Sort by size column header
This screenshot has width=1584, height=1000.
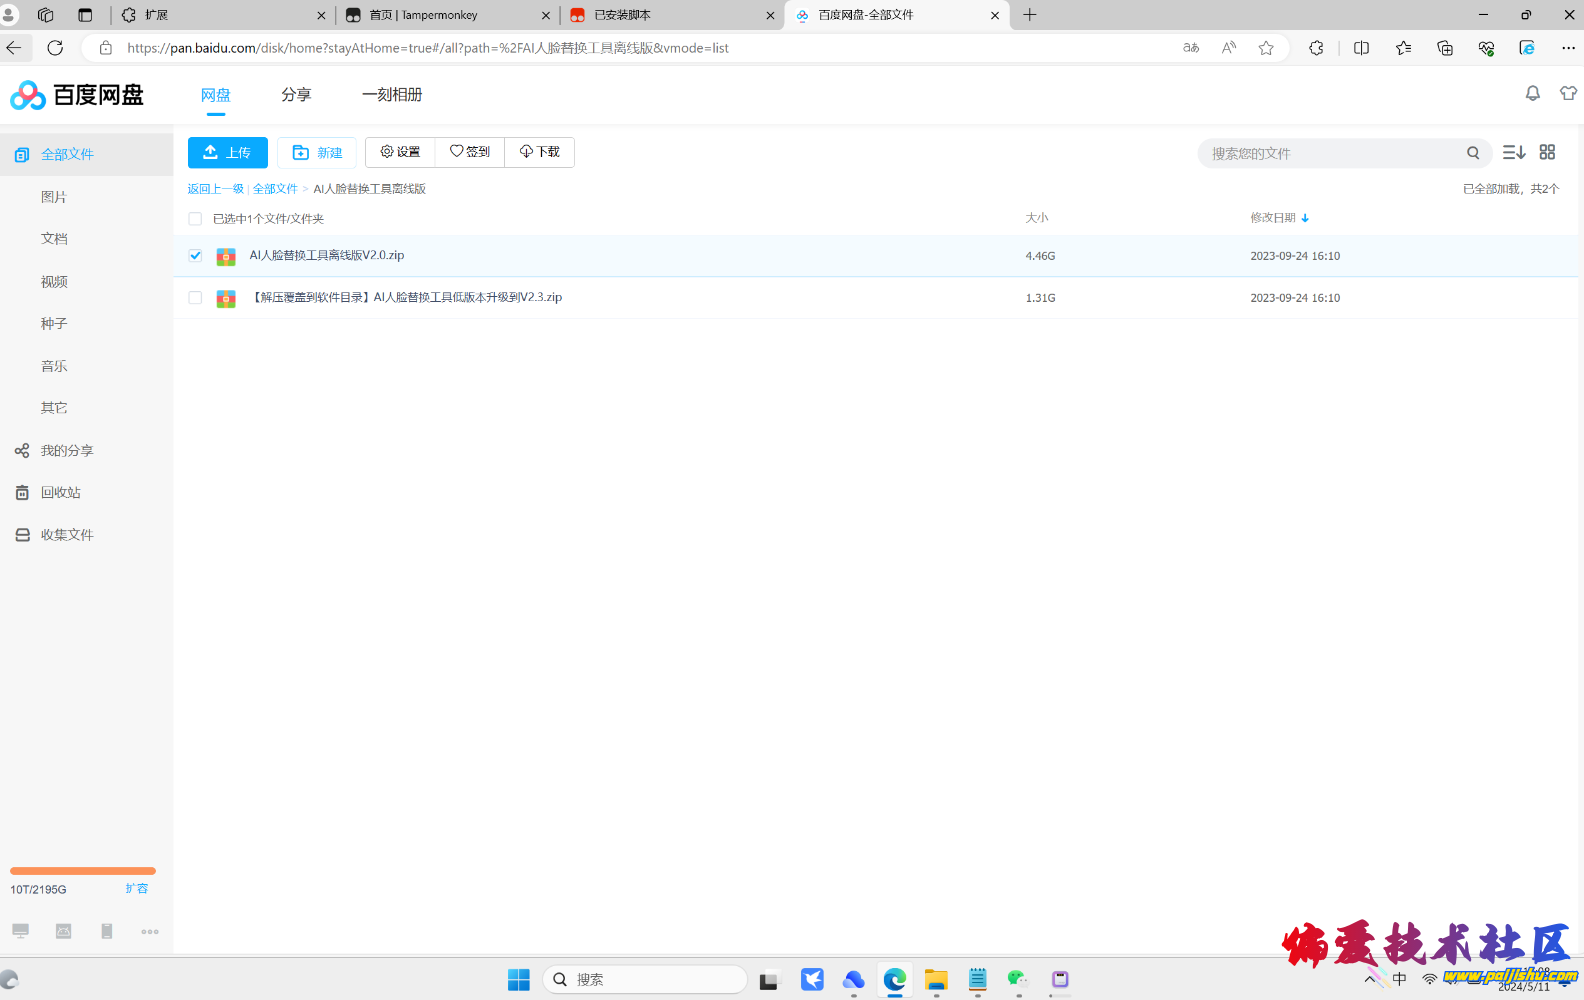[x=1036, y=218]
